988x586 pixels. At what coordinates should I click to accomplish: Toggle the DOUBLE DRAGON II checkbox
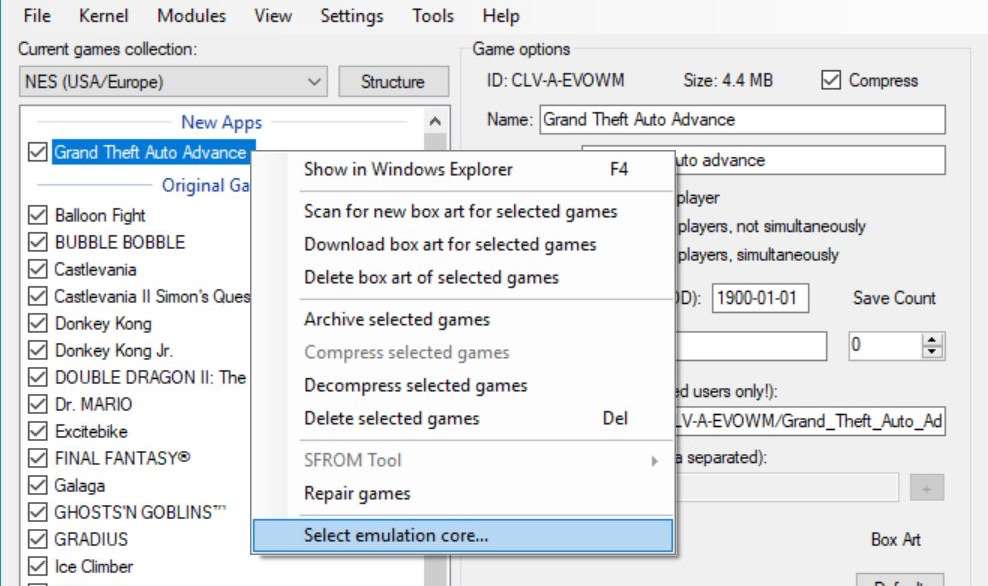point(38,377)
